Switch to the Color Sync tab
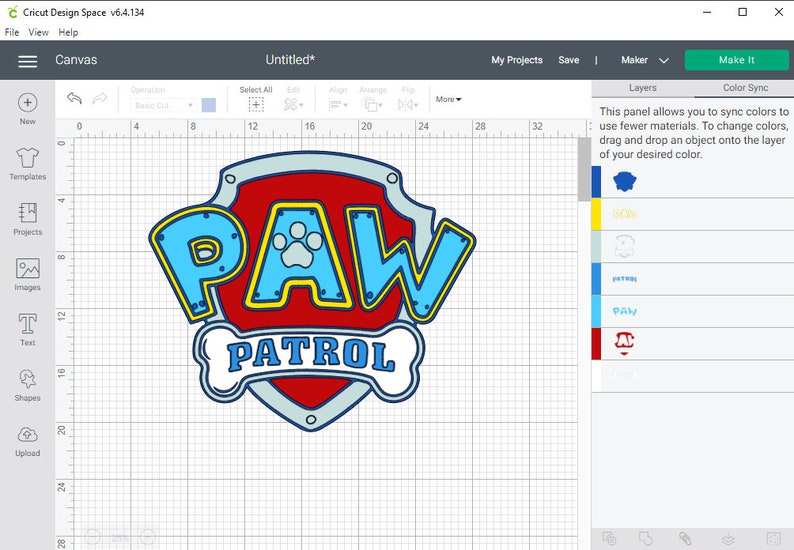This screenshot has width=794, height=550. pos(745,88)
